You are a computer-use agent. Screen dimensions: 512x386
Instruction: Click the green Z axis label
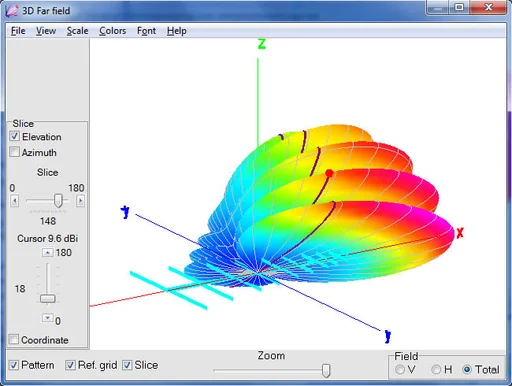coord(262,44)
